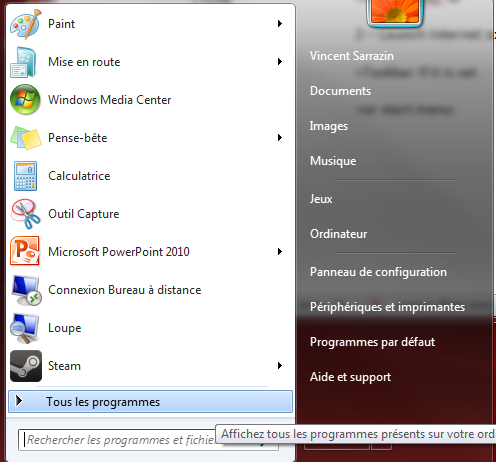Open Vincent Sarrazin user folder
The width and height of the screenshot is (496, 462).
tap(352, 56)
